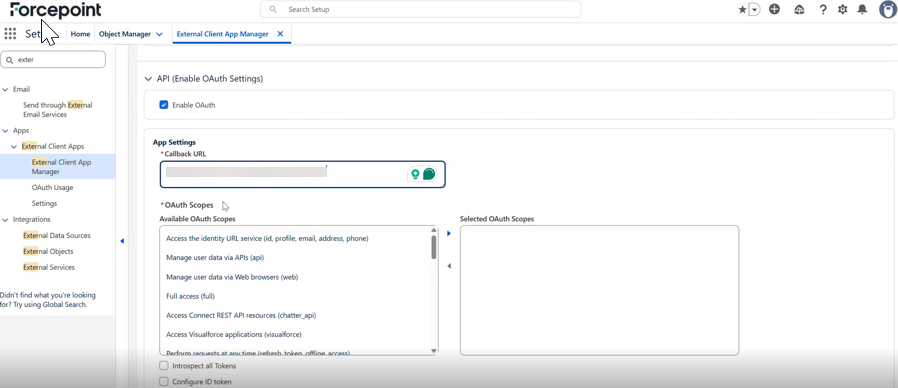
Task: Click the Available OAuth Scopes scrollbar thumb
Action: click(x=434, y=247)
